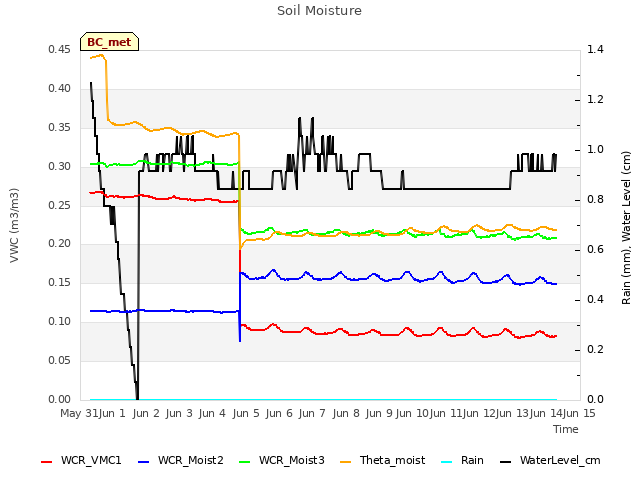Toggle the WaterLevel_cm legend label
This screenshot has height=480, width=640.
pyautogui.click(x=560, y=460)
